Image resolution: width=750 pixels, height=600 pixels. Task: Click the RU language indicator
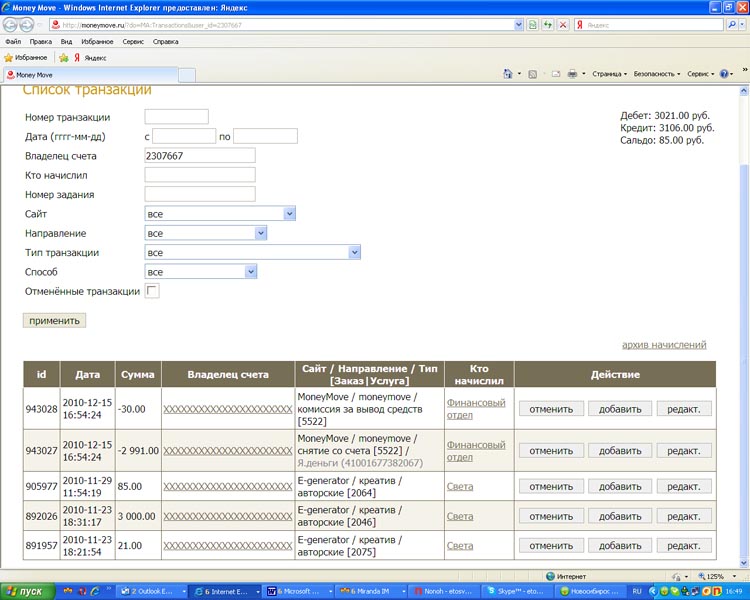pyautogui.click(x=637, y=591)
